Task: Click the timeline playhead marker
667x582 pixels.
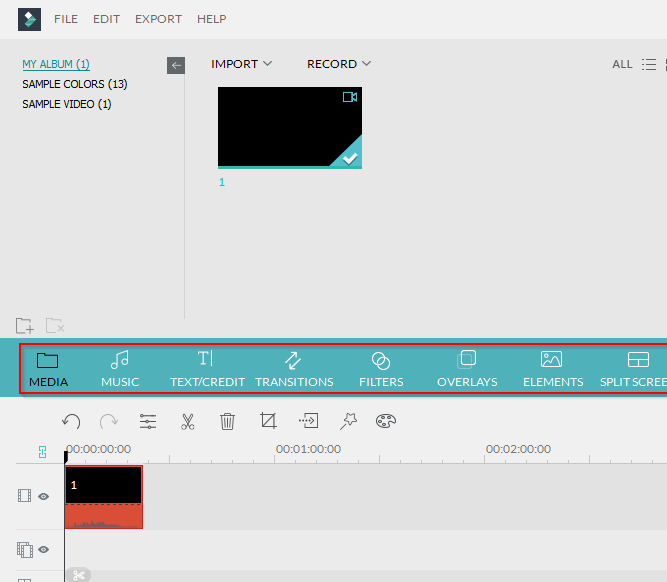Action: (x=66, y=457)
